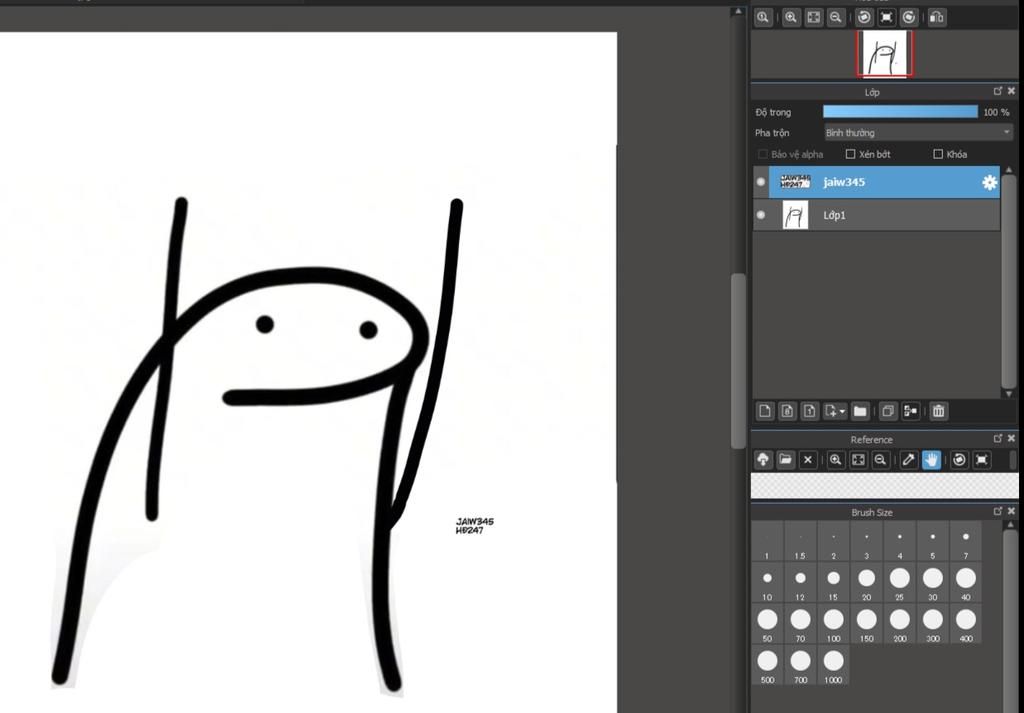The height and width of the screenshot is (713, 1024).
Task: Undock the Lớp panel
Action: click(x=998, y=91)
